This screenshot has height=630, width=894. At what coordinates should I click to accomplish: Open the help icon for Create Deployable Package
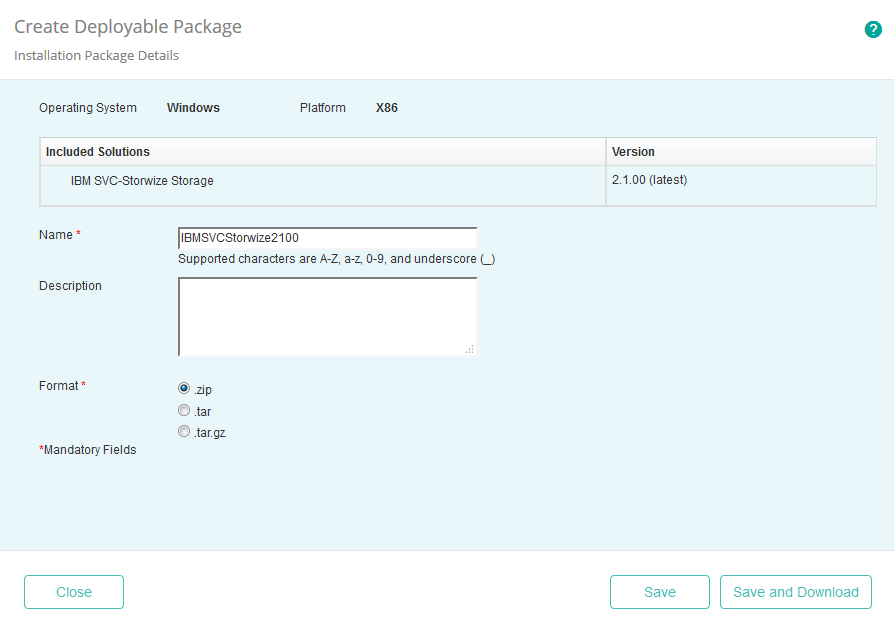click(x=872, y=30)
